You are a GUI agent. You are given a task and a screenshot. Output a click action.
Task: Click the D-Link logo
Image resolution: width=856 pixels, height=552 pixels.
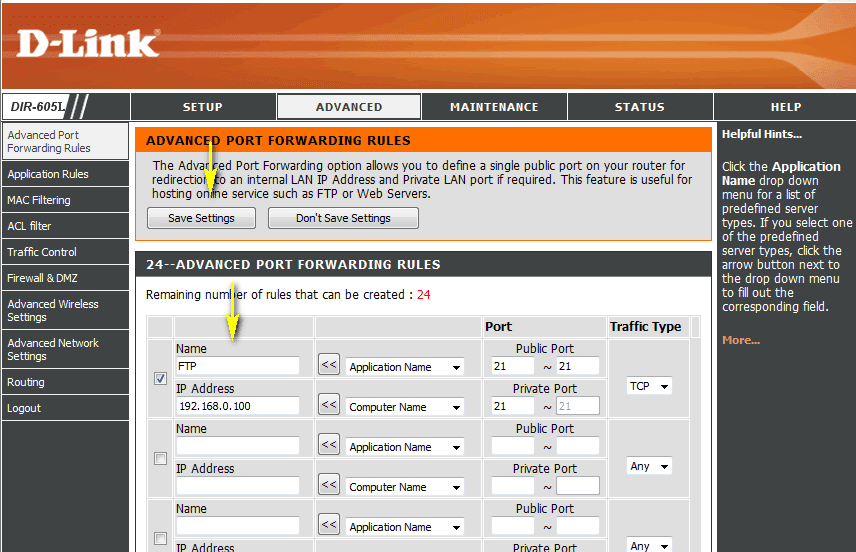coord(88,43)
